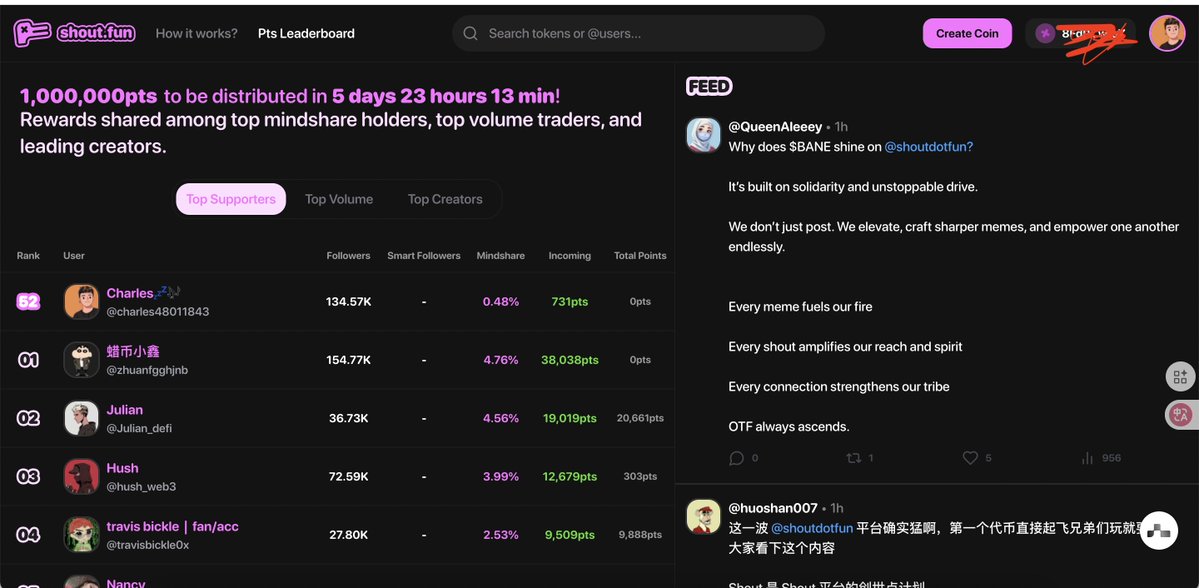Click the 12,679pts incoming value
This screenshot has width=1199, height=588.
(x=570, y=476)
